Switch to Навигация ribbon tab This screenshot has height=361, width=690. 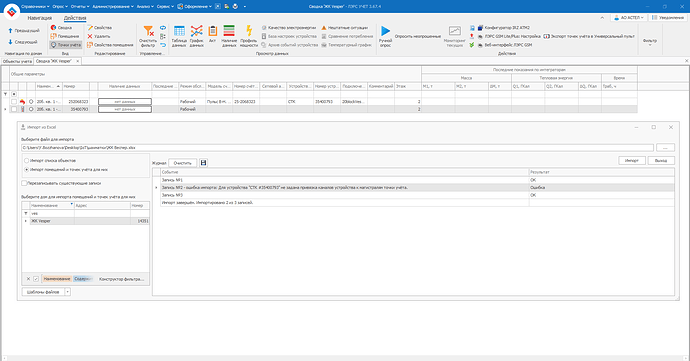[40, 18]
